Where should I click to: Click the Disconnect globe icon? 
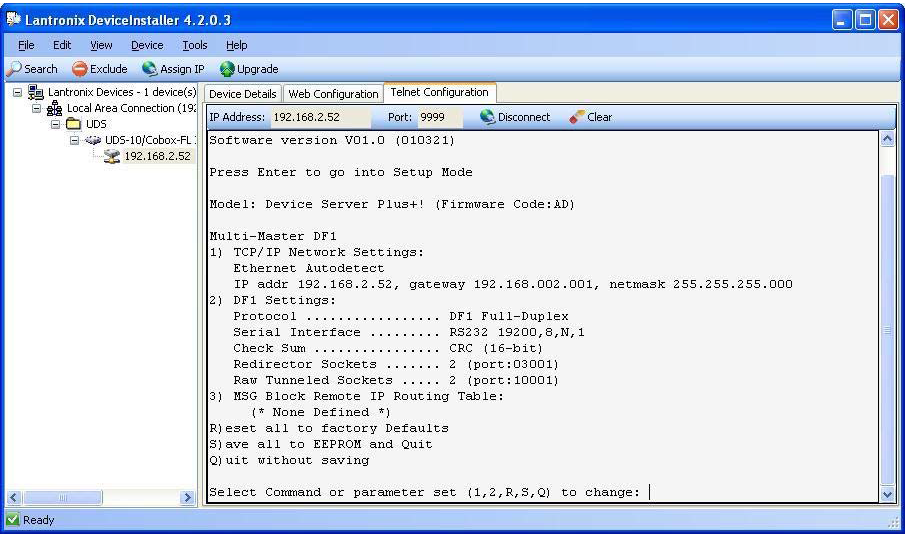click(487, 117)
